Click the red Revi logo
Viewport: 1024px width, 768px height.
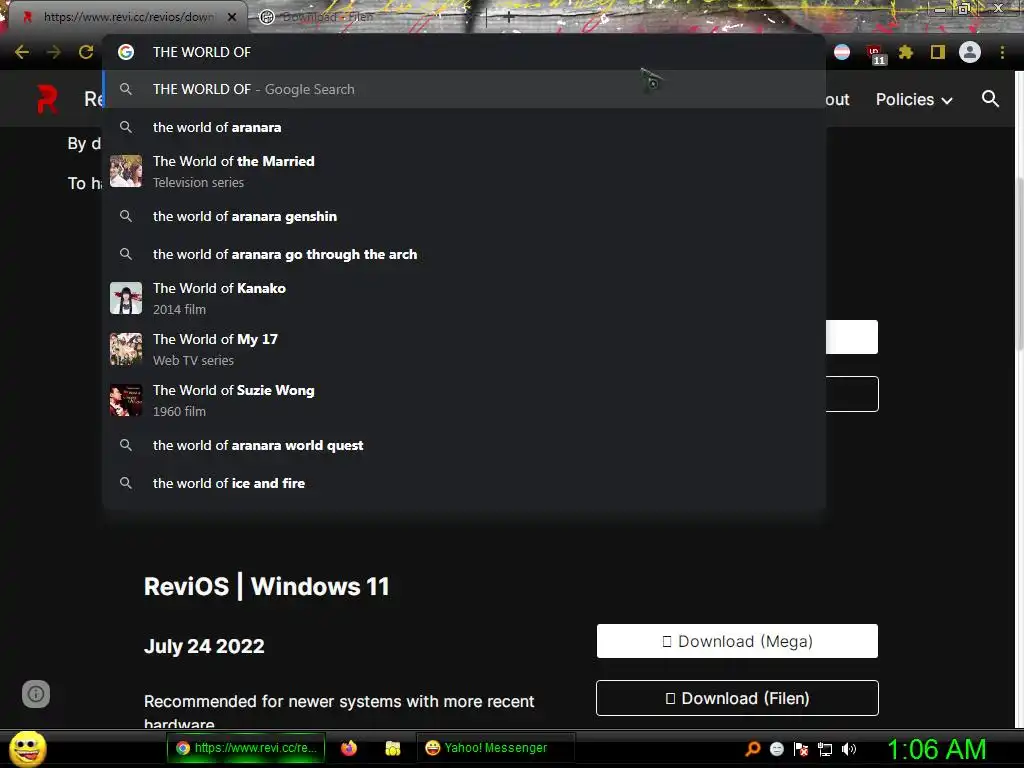pyautogui.click(x=47, y=99)
